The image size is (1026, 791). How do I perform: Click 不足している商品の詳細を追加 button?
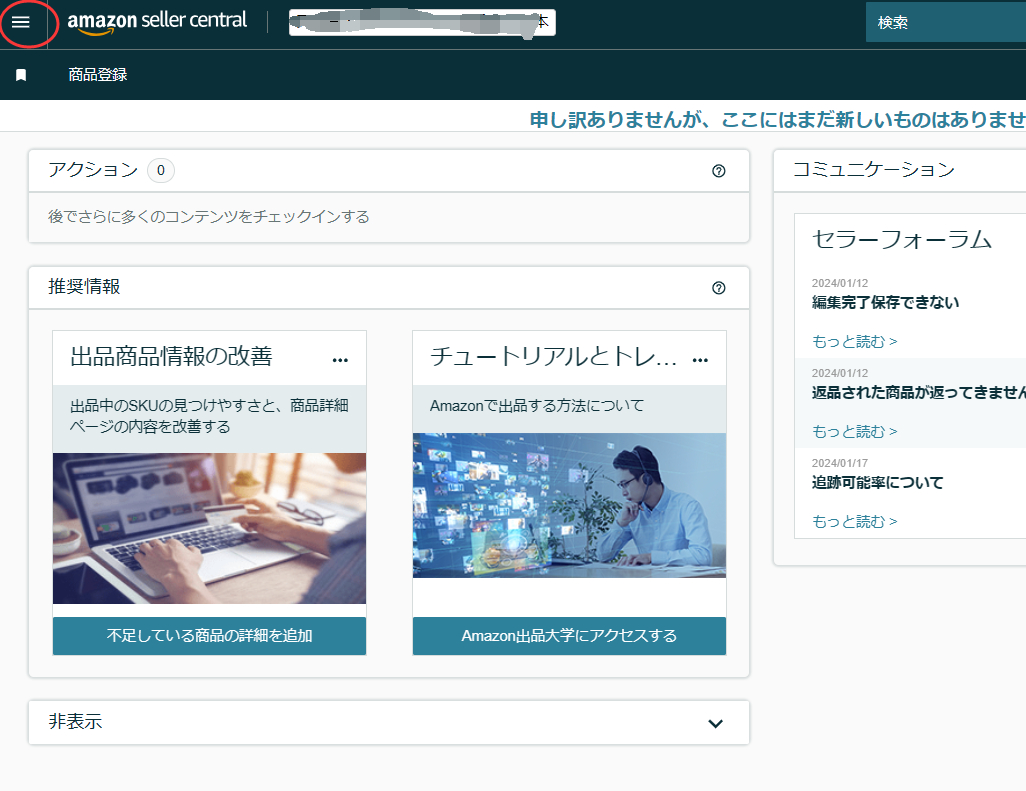click(x=209, y=635)
